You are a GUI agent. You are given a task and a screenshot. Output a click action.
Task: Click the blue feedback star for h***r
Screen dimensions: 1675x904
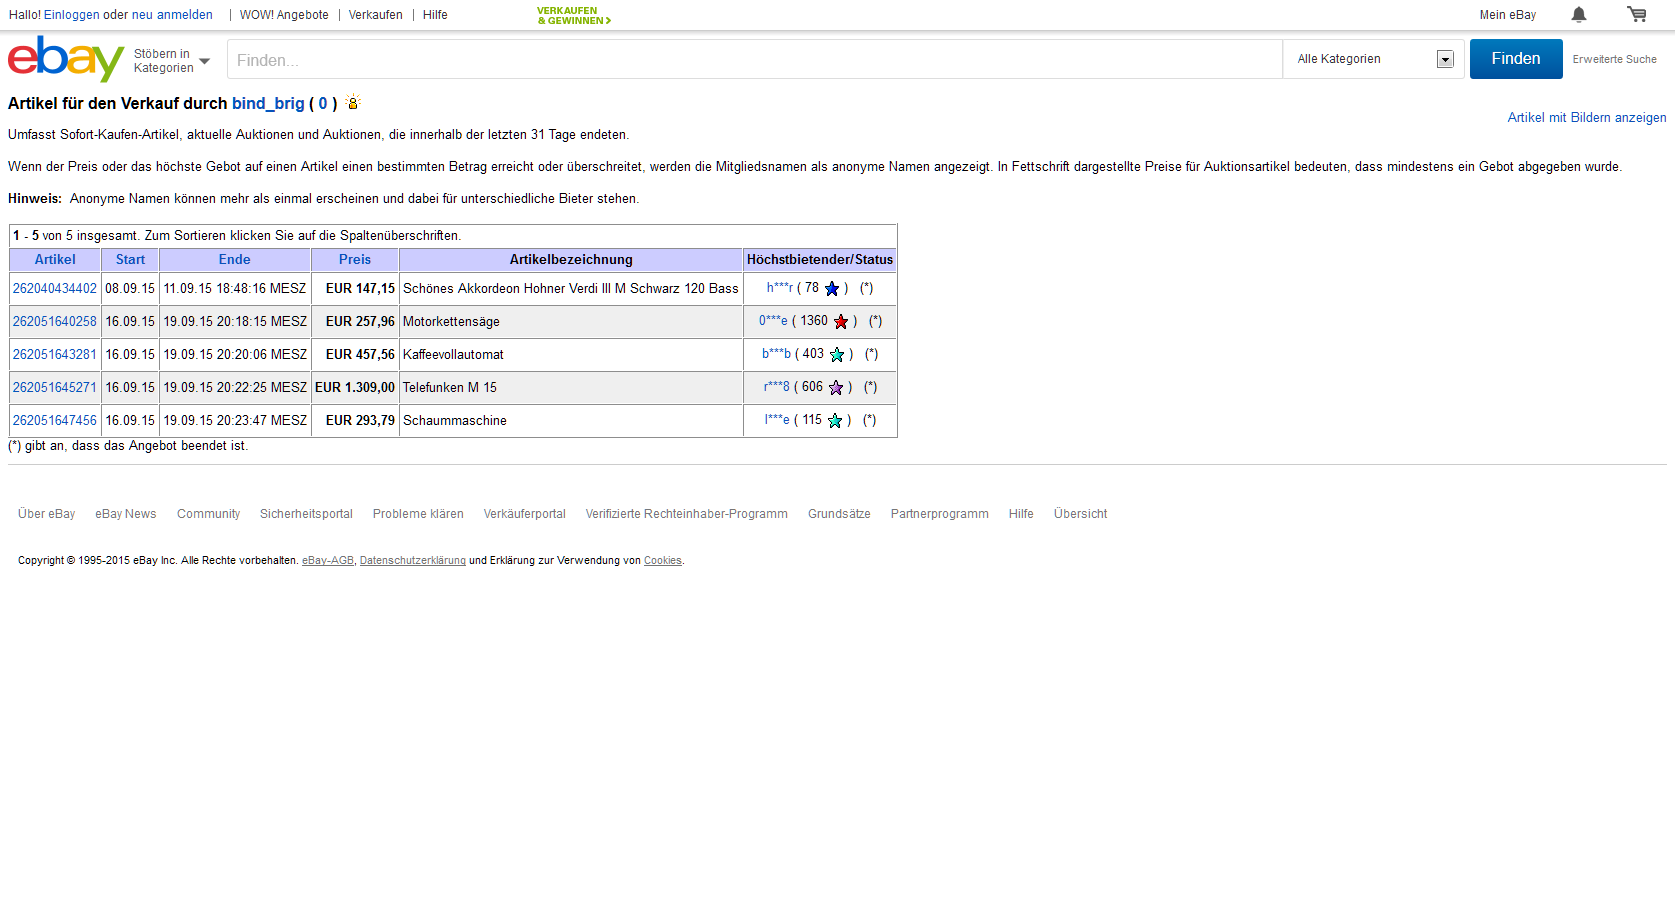coord(832,289)
